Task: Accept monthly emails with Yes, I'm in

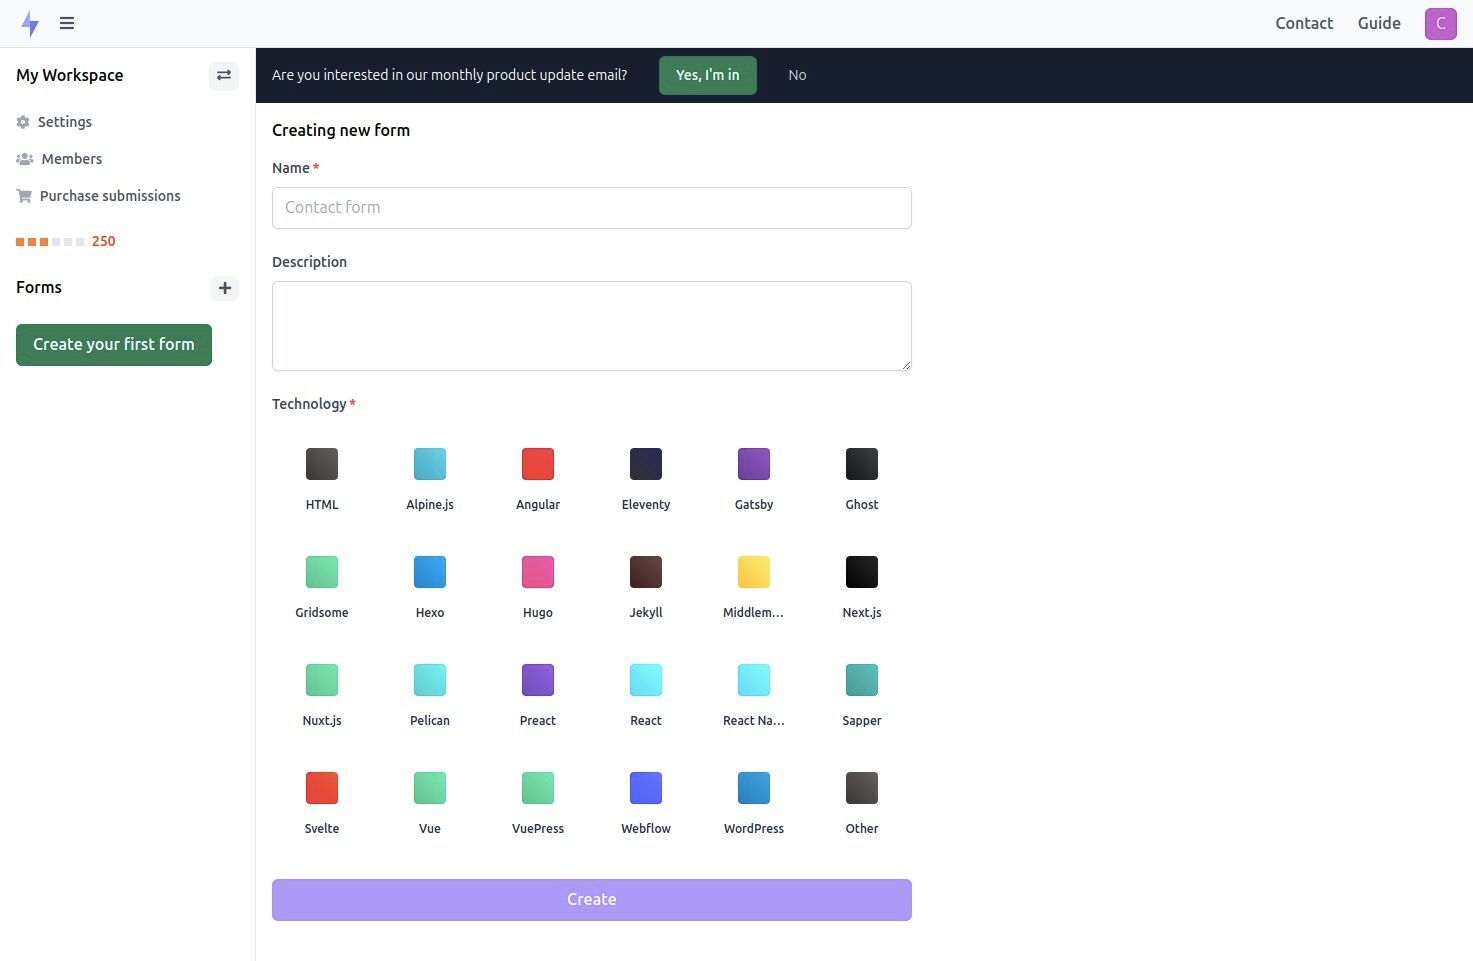Action: coord(707,75)
